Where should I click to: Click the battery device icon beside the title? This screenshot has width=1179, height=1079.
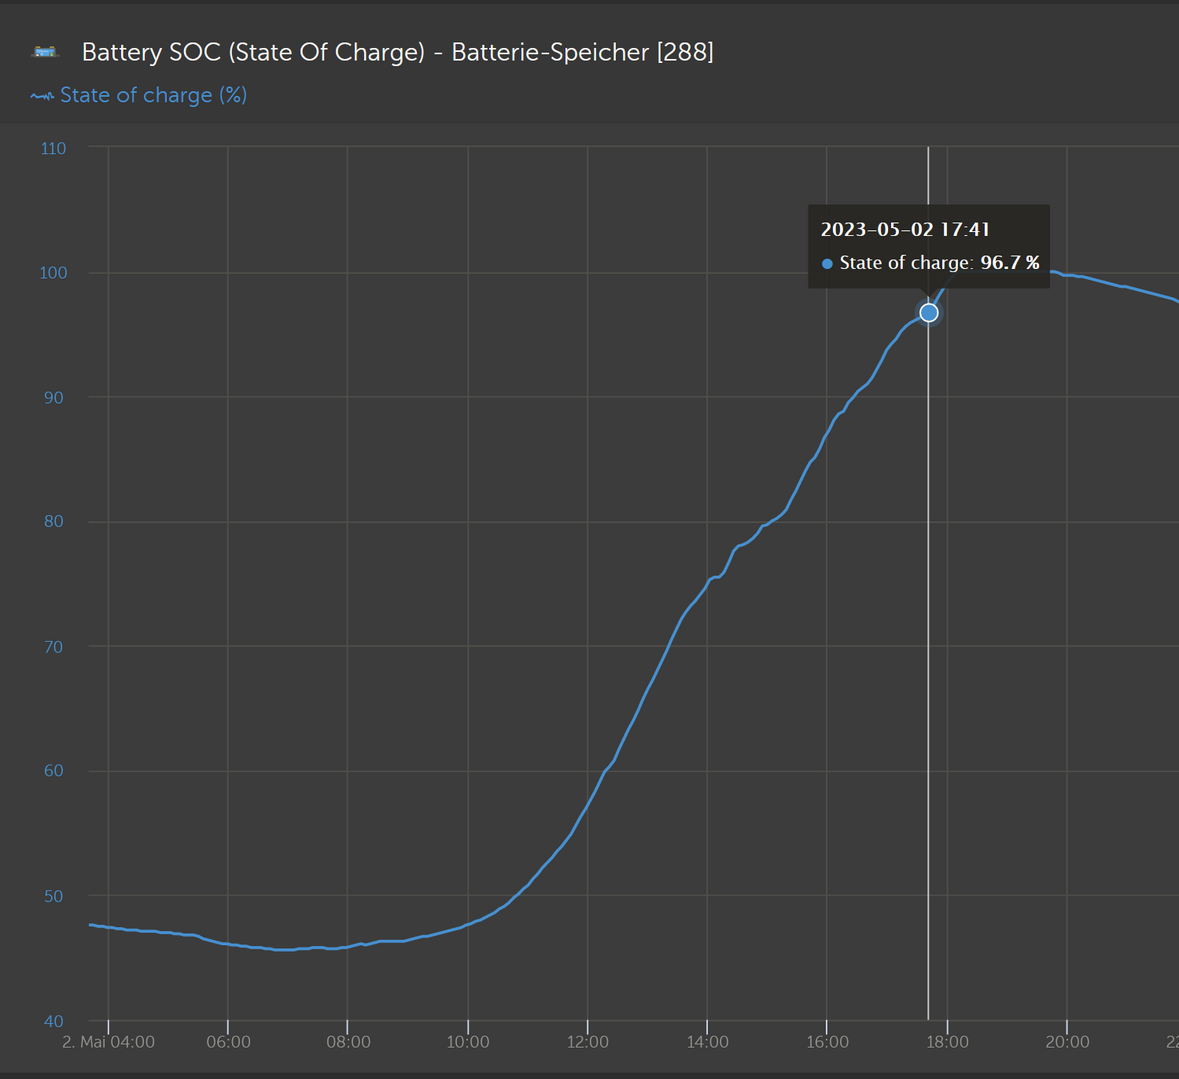point(45,52)
